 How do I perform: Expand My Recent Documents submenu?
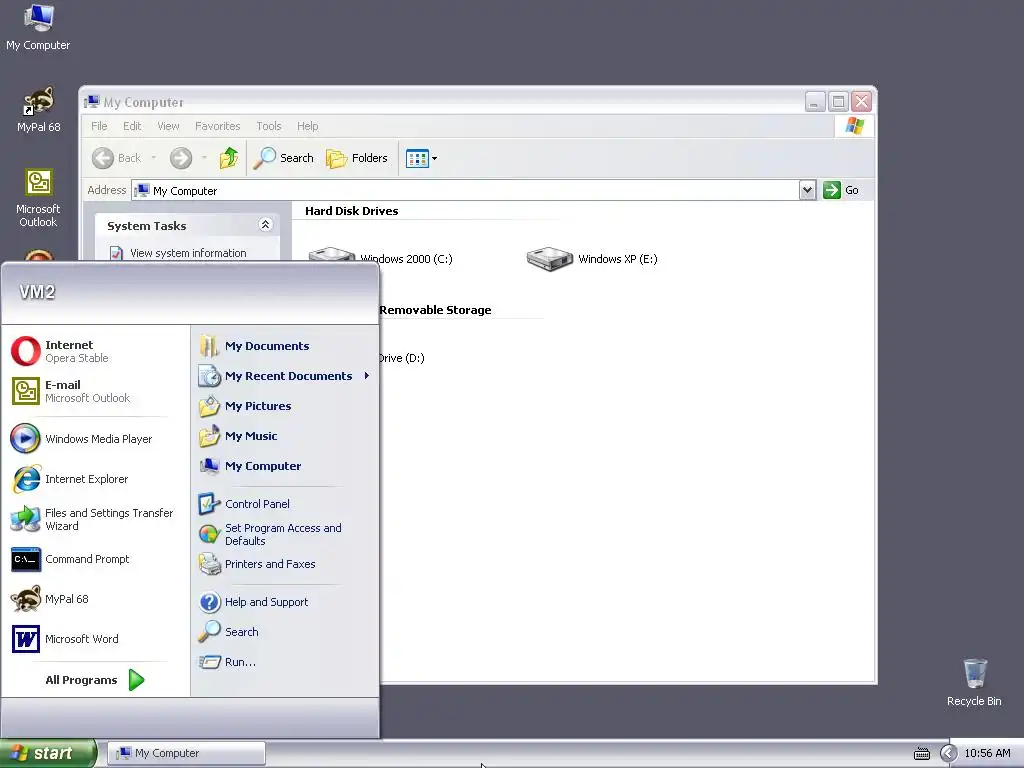pyautogui.click(x=285, y=376)
